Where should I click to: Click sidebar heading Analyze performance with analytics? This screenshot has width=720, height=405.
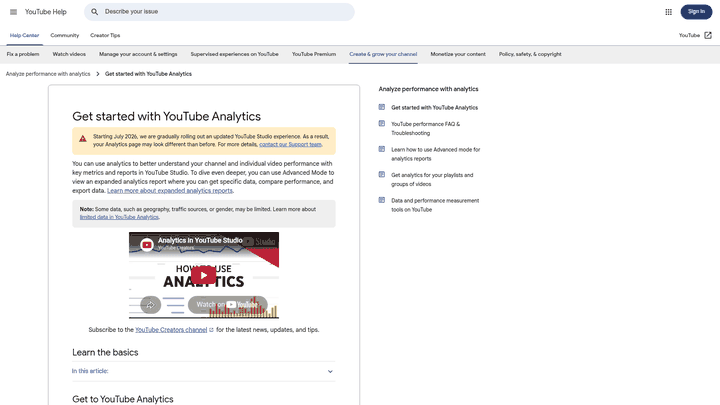pyautogui.click(x=428, y=89)
